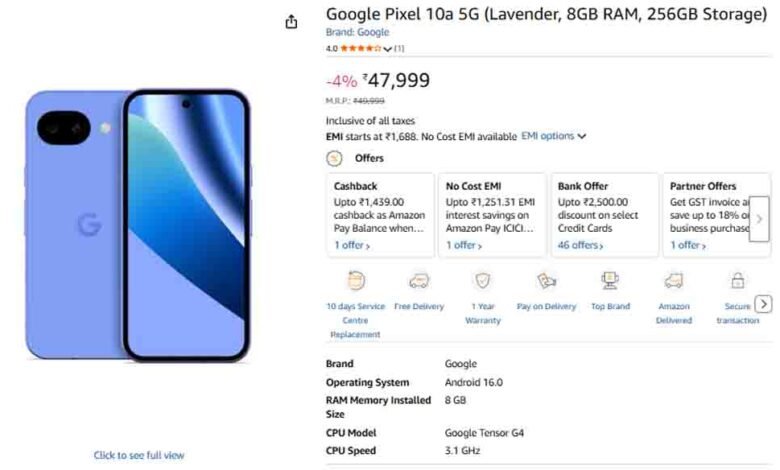Click the Secure transaction lock icon
The height and width of the screenshot is (470, 780).
738,281
